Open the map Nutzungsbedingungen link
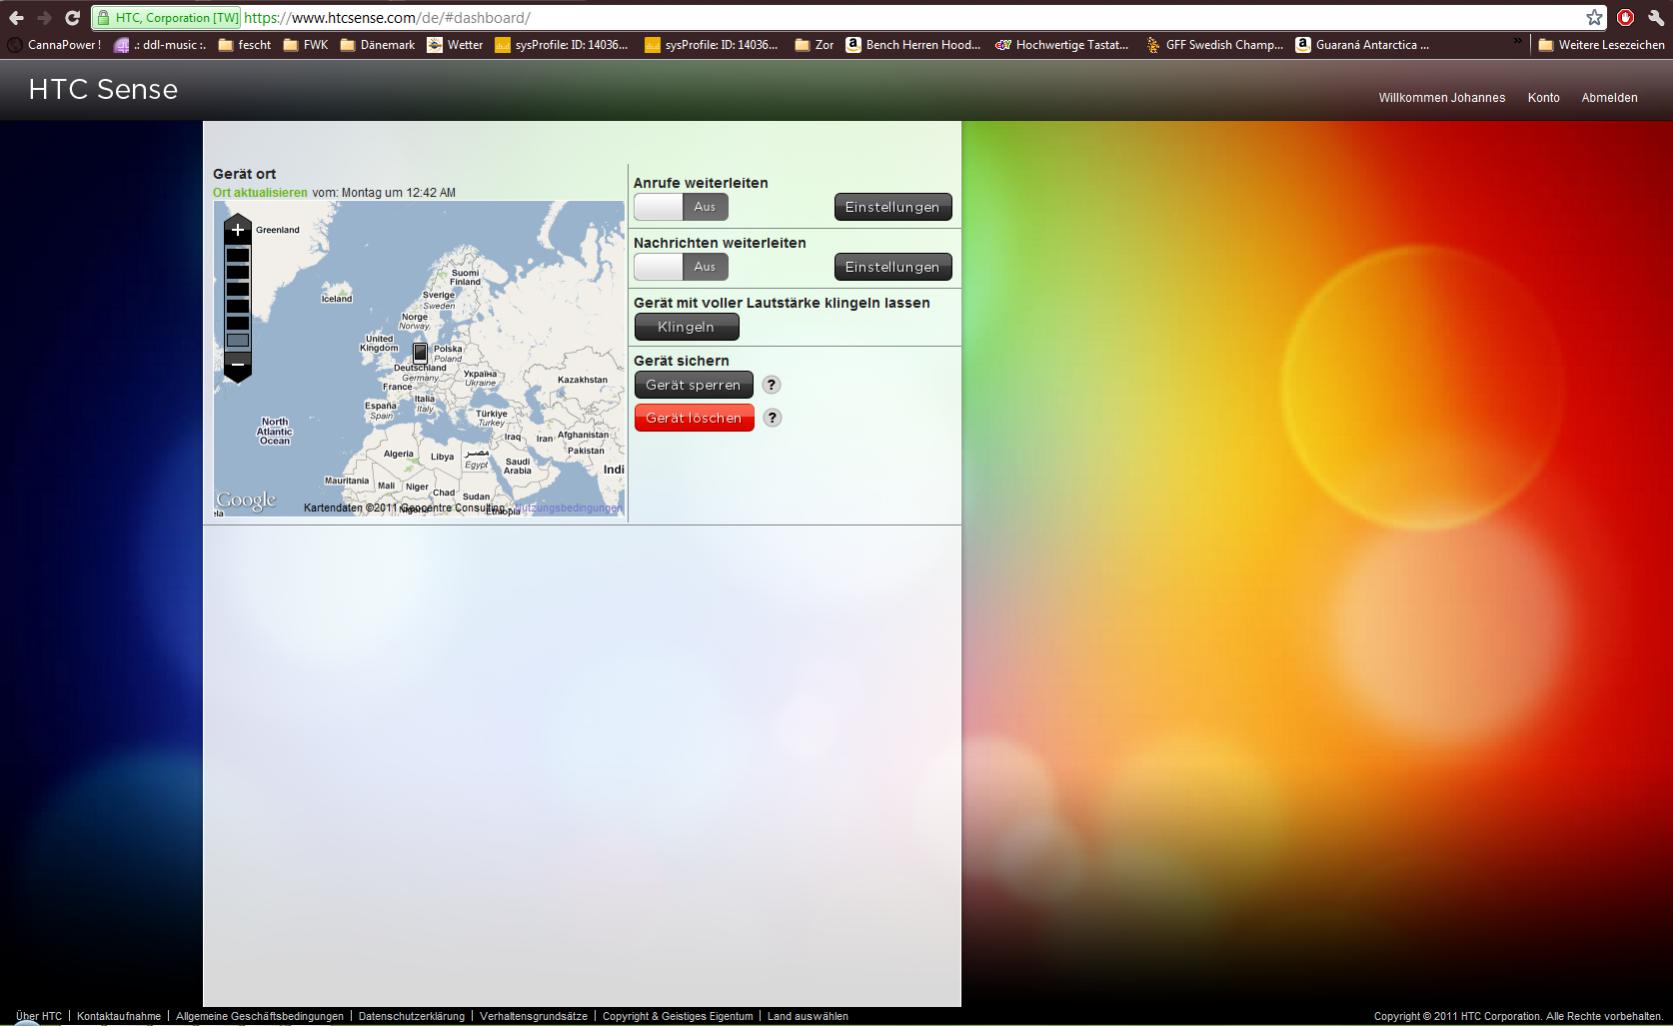The width and height of the screenshot is (1673, 1026). click(x=570, y=508)
